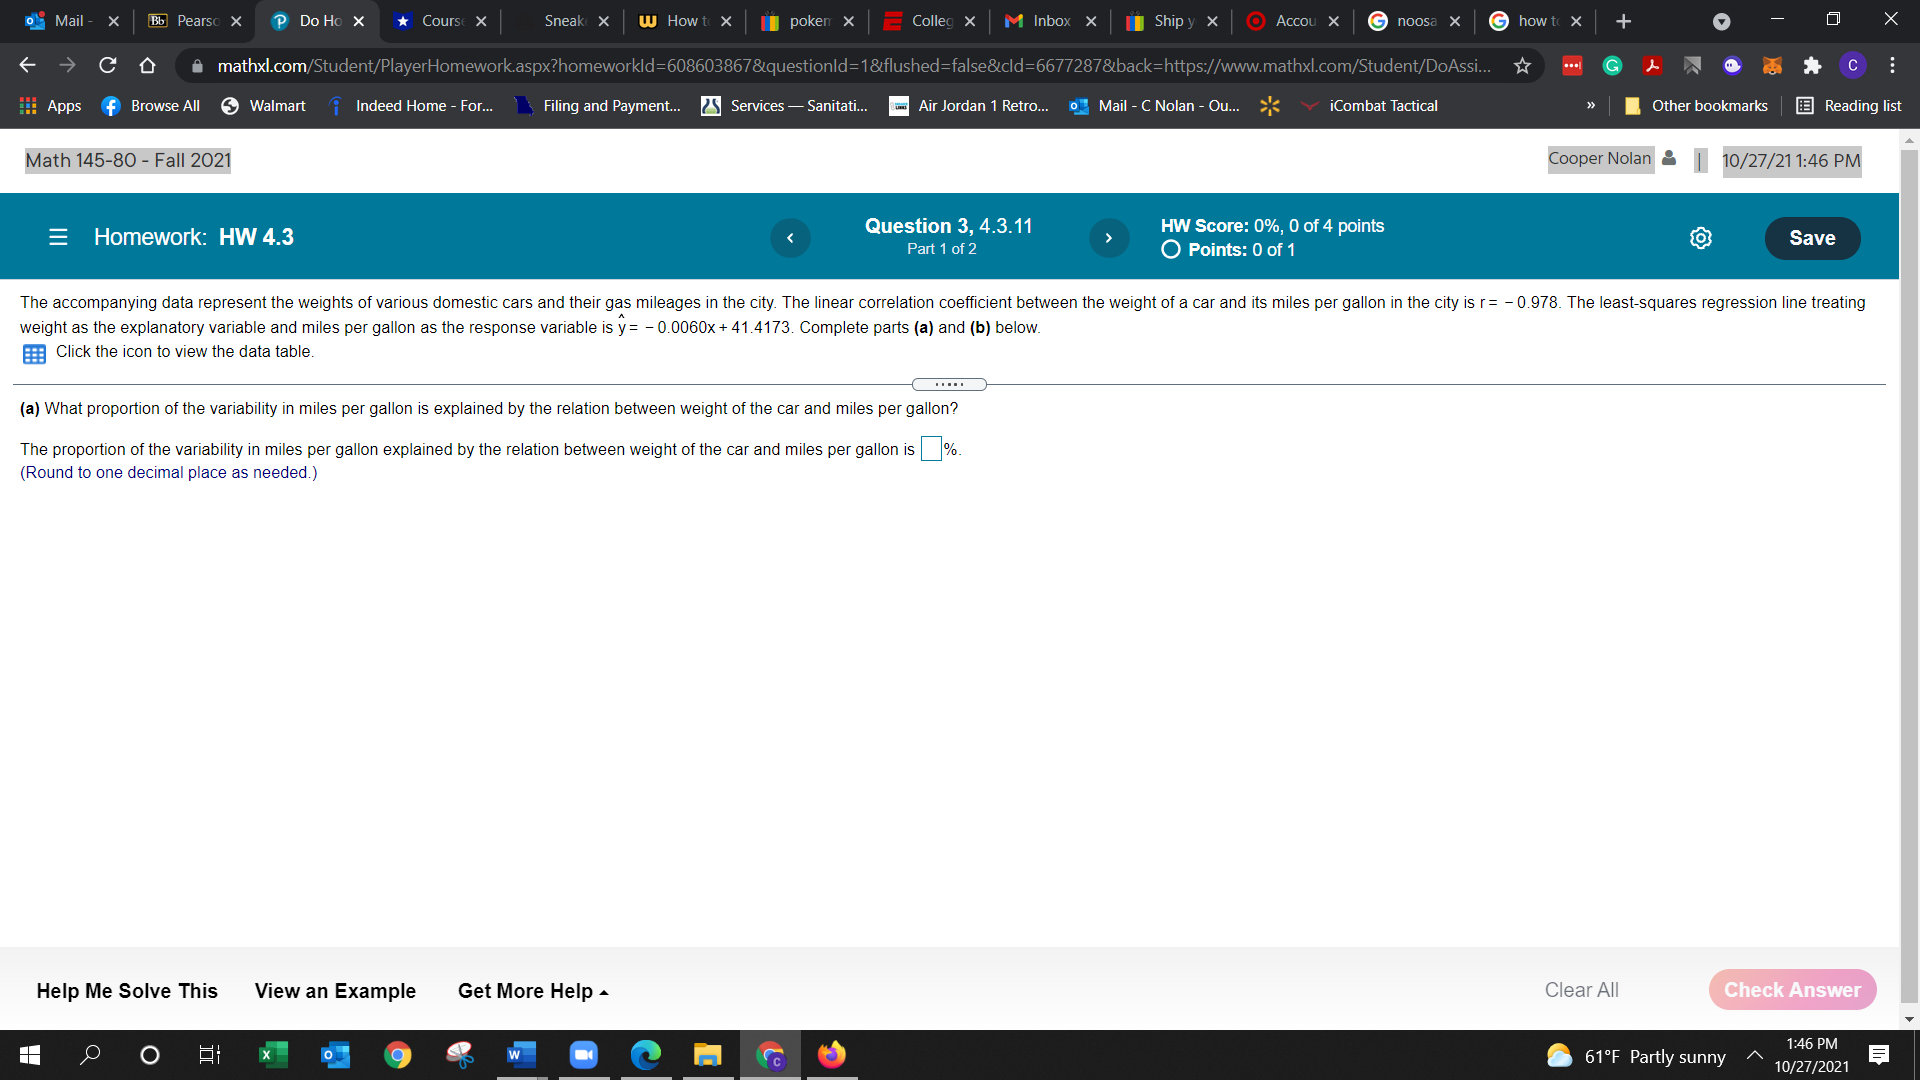Viewport: 1920px width, 1080px height.
Task: Bookmark this page with star icon
Action: pyautogui.click(x=1522, y=66)
